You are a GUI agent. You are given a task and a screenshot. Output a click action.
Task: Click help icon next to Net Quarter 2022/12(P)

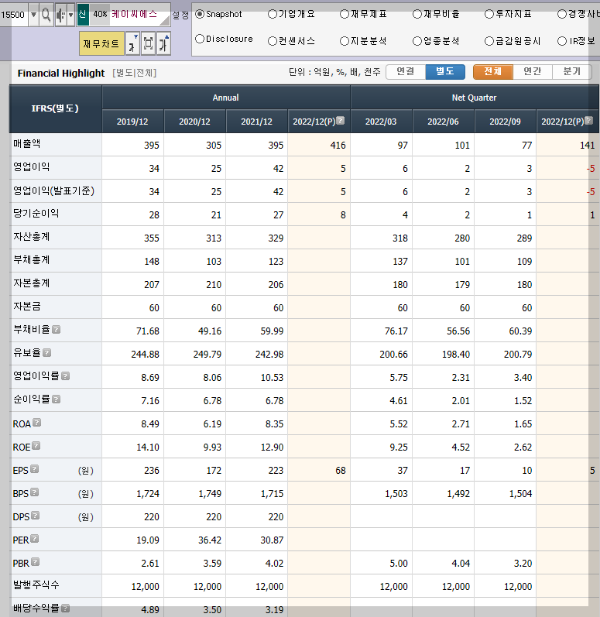tap(589, 120)
